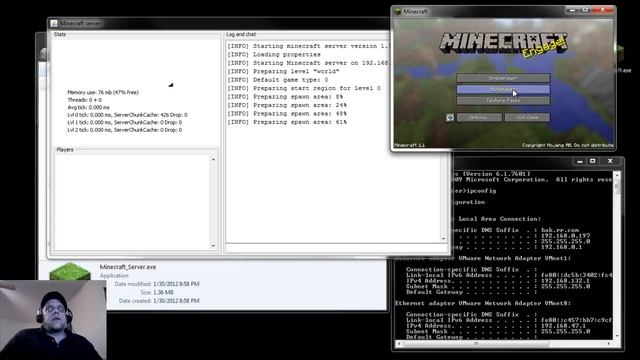Maximize the command prompt window
The image size is (640, 360).
(x=593, y=162)
